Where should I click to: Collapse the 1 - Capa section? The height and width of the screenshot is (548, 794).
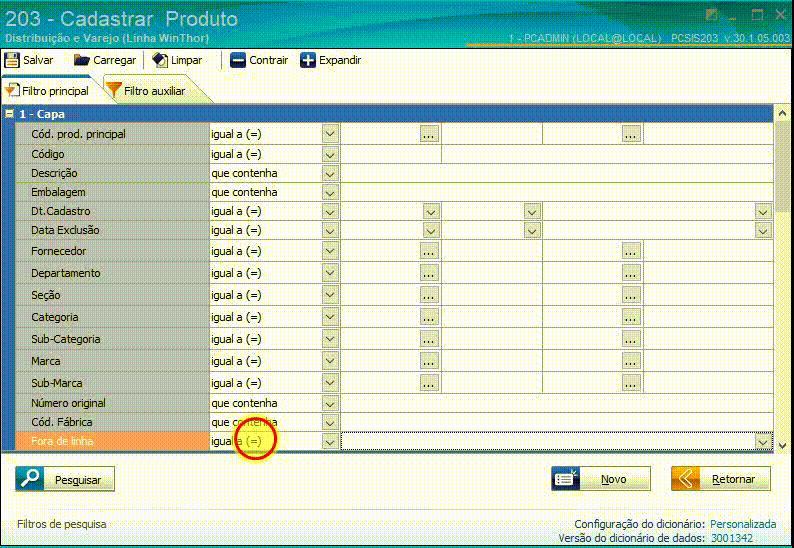(9, 114)
